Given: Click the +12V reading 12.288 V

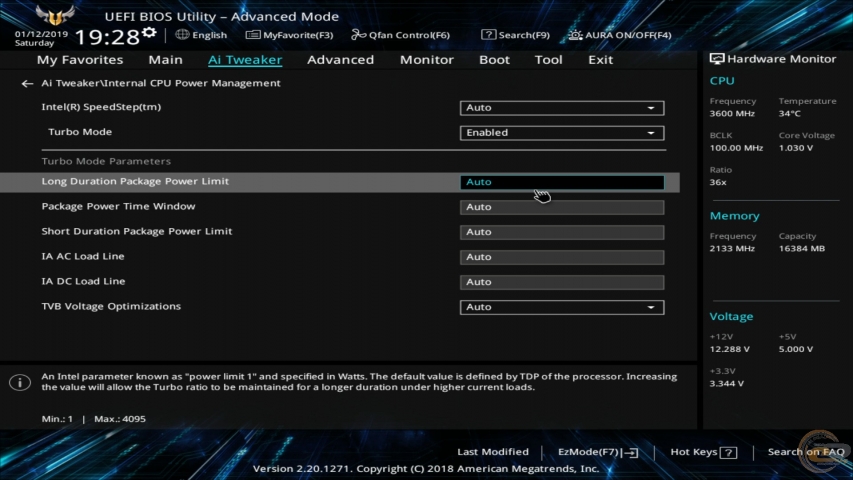Looking at the screenshot, I should click(730, 349).
